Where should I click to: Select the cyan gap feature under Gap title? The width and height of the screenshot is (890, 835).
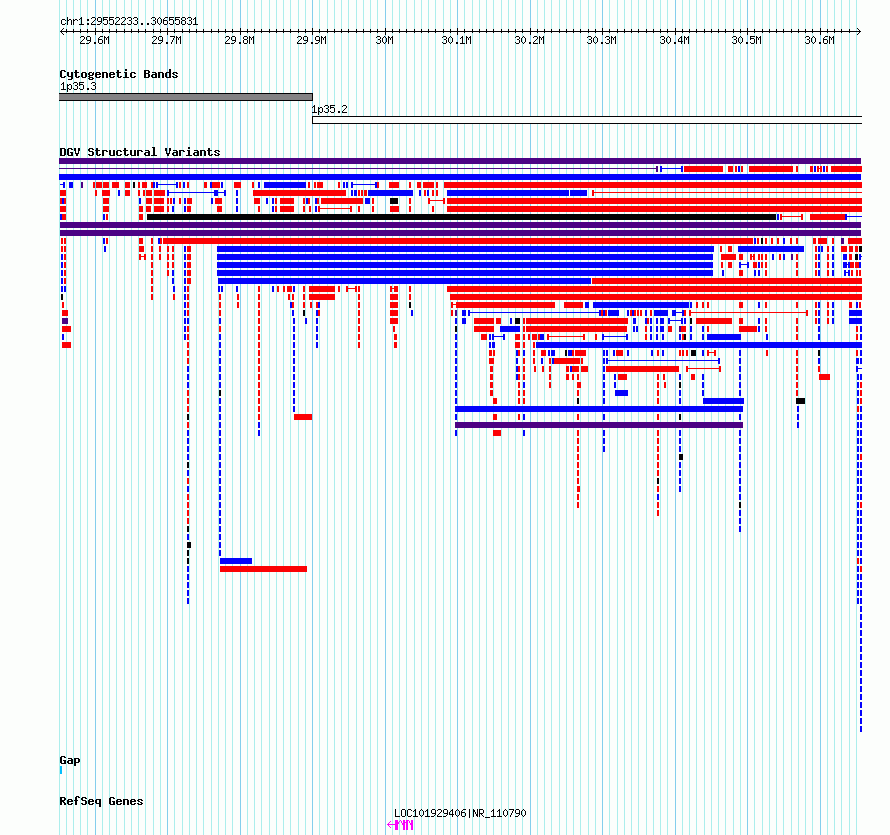click(x=61, y=770)
